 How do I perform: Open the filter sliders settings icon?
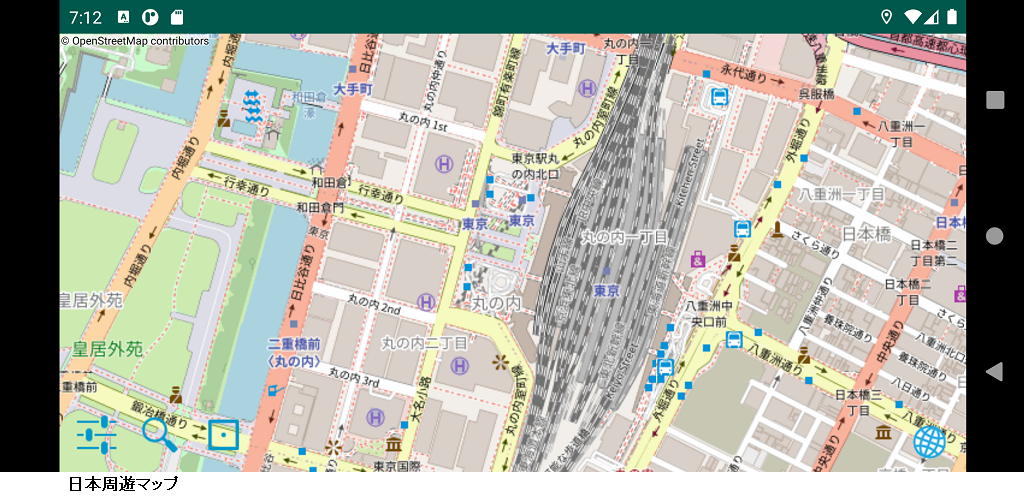coord(97,433)
